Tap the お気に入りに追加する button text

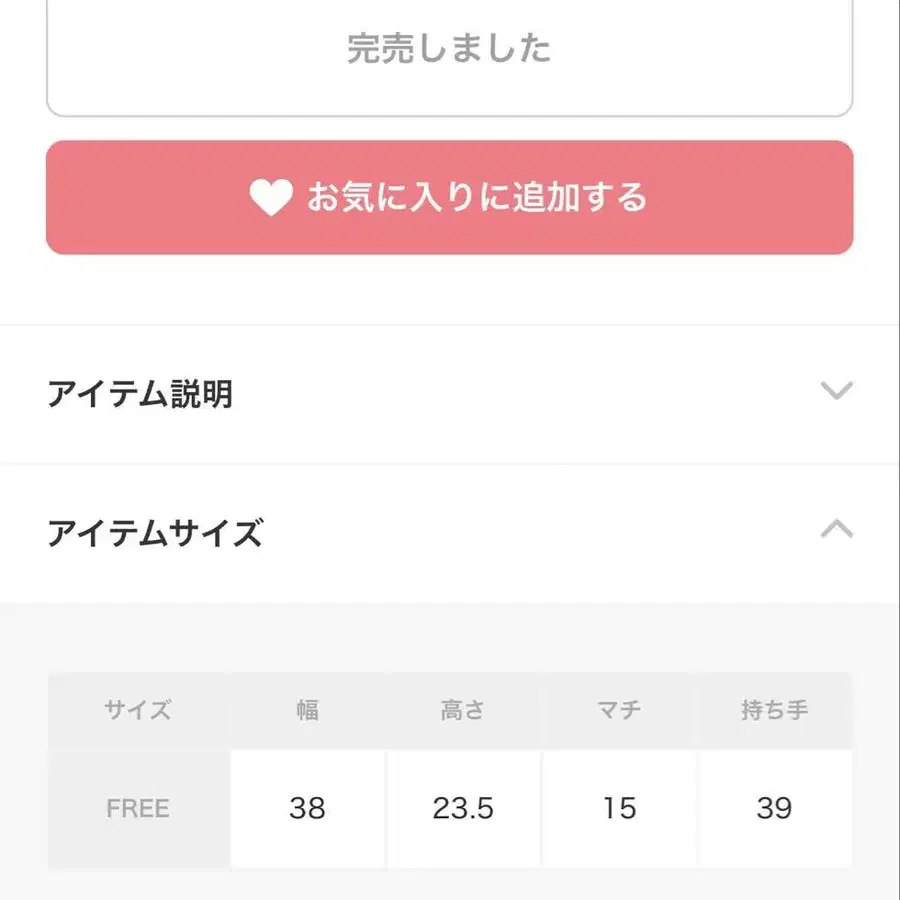pos(476,198)
